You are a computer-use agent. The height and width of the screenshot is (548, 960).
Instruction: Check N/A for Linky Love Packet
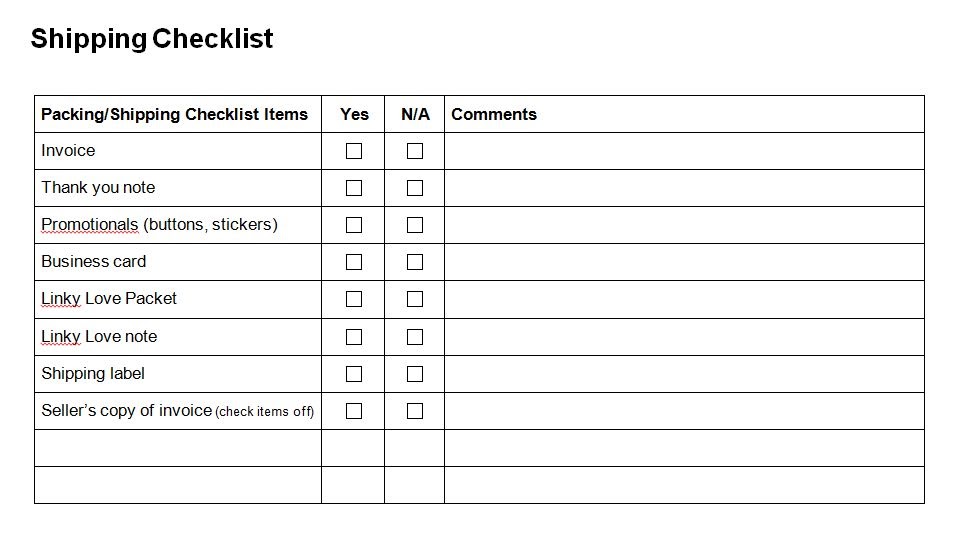pyautogui.click(x=415, y=299)
